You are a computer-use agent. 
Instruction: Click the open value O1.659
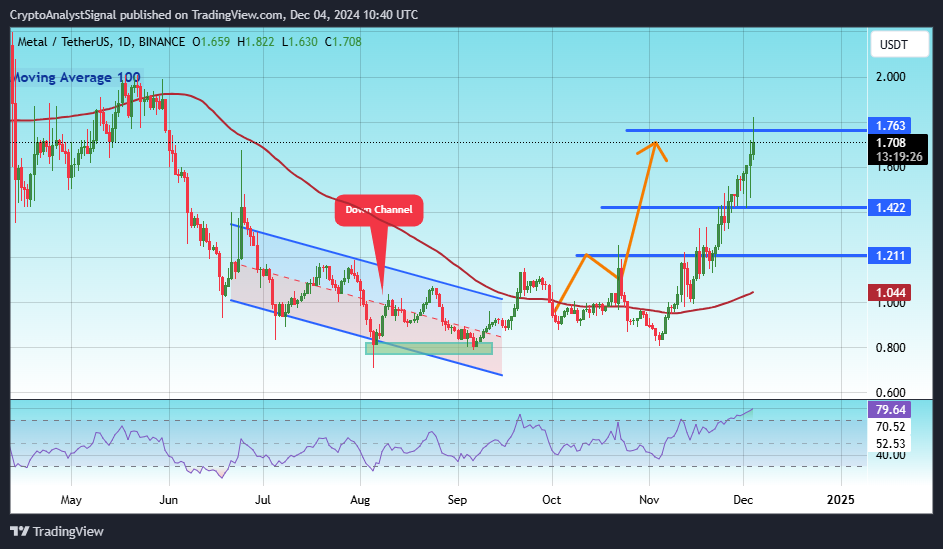(x=211, y=42)
